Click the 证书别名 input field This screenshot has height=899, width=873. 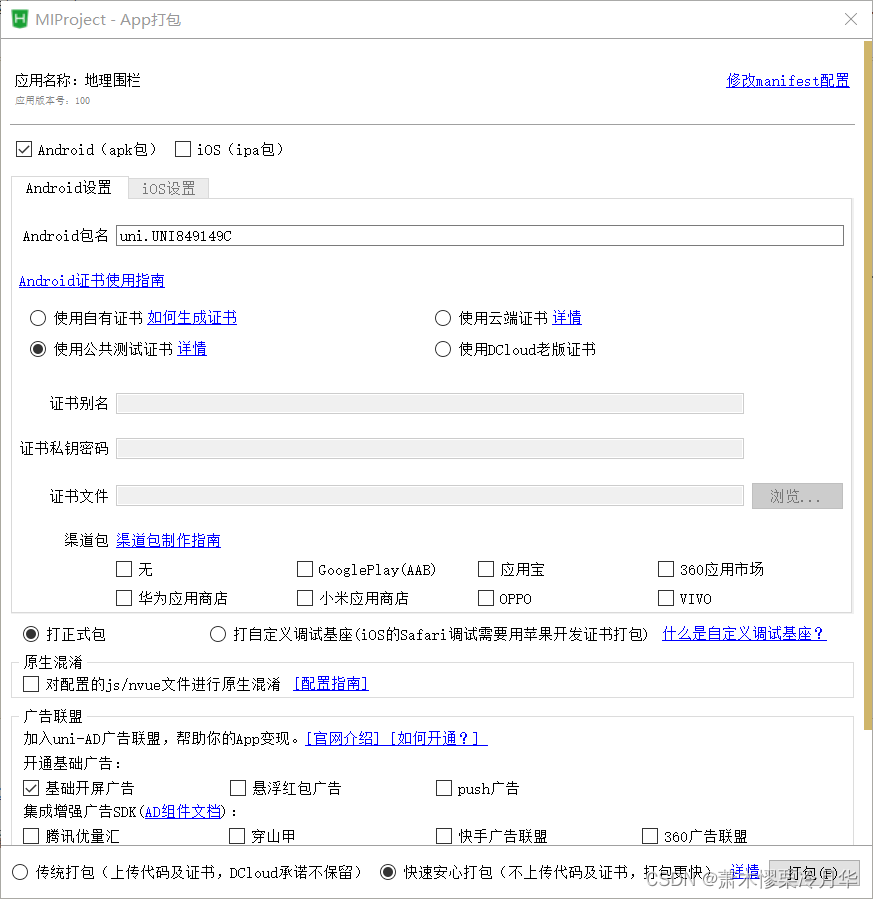pyautogui.click(x=430, y=403)
